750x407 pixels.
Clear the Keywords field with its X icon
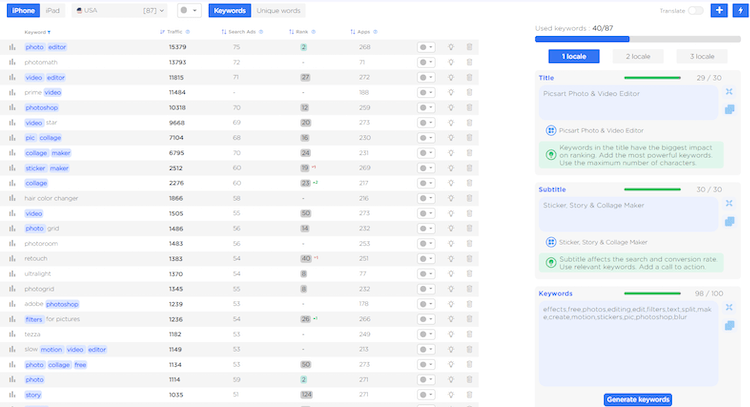pos(729,307)
